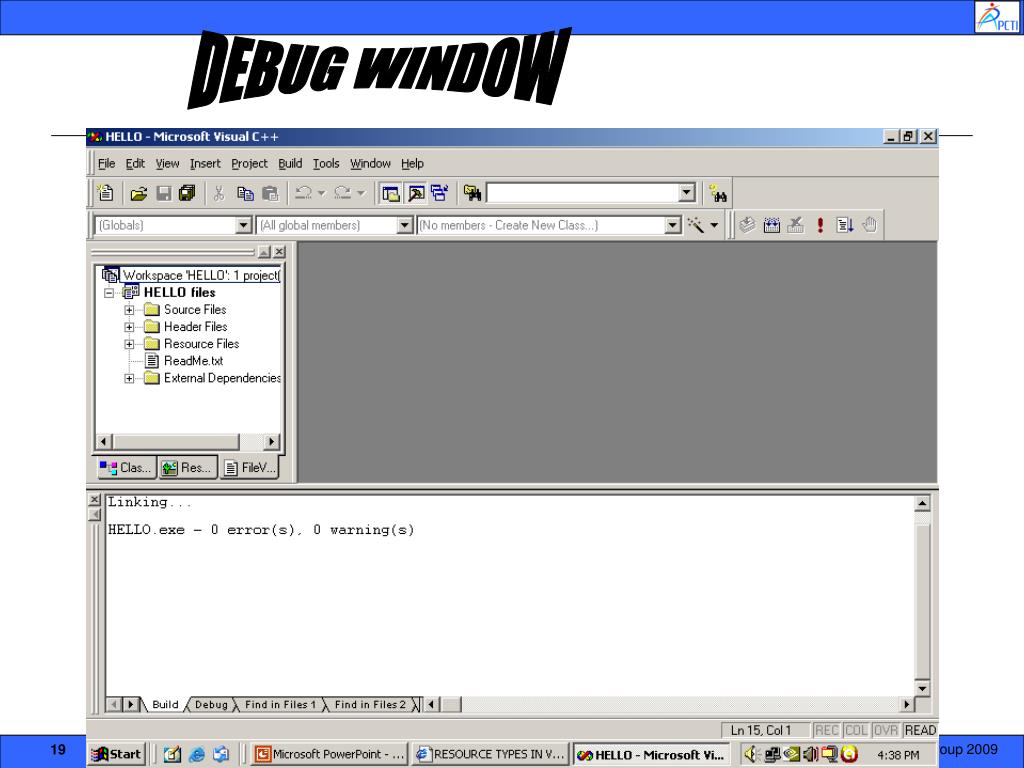1024x768 pixels.
Task: Click the New Text File toolbar icon
Action: pos(105,193)
